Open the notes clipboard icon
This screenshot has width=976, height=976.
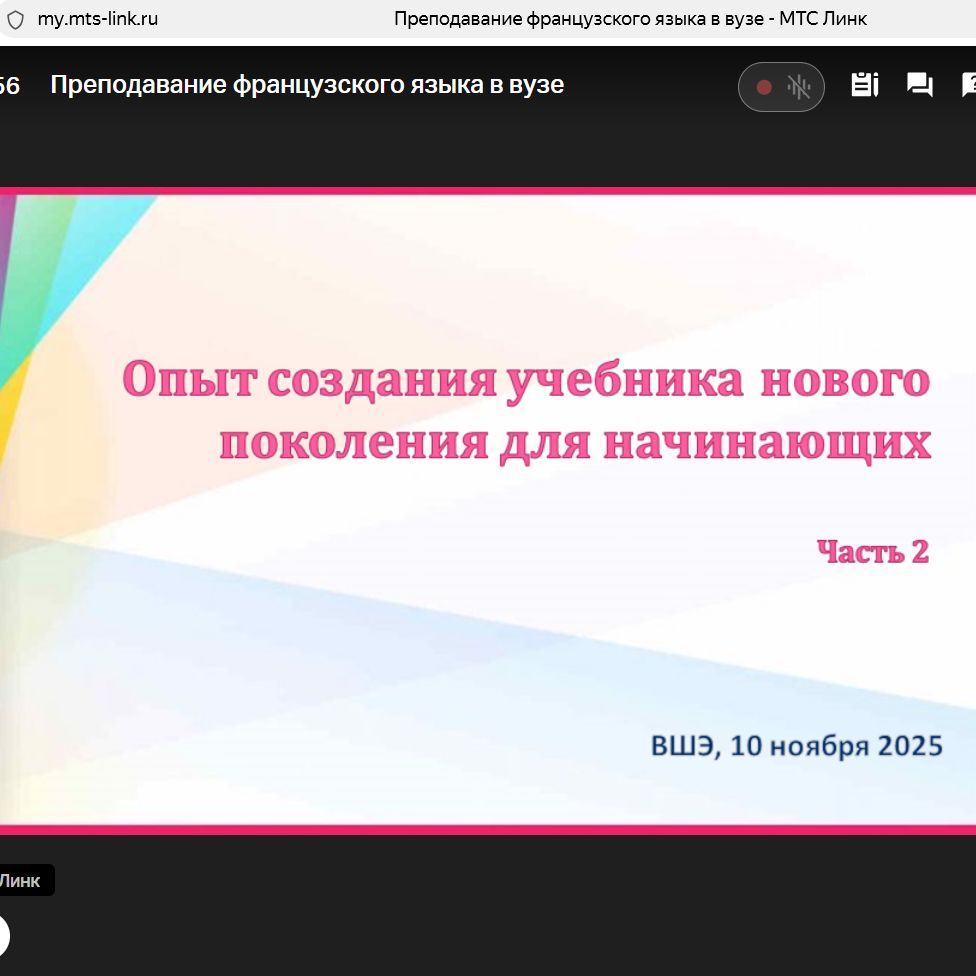click(x=864, y=85)
